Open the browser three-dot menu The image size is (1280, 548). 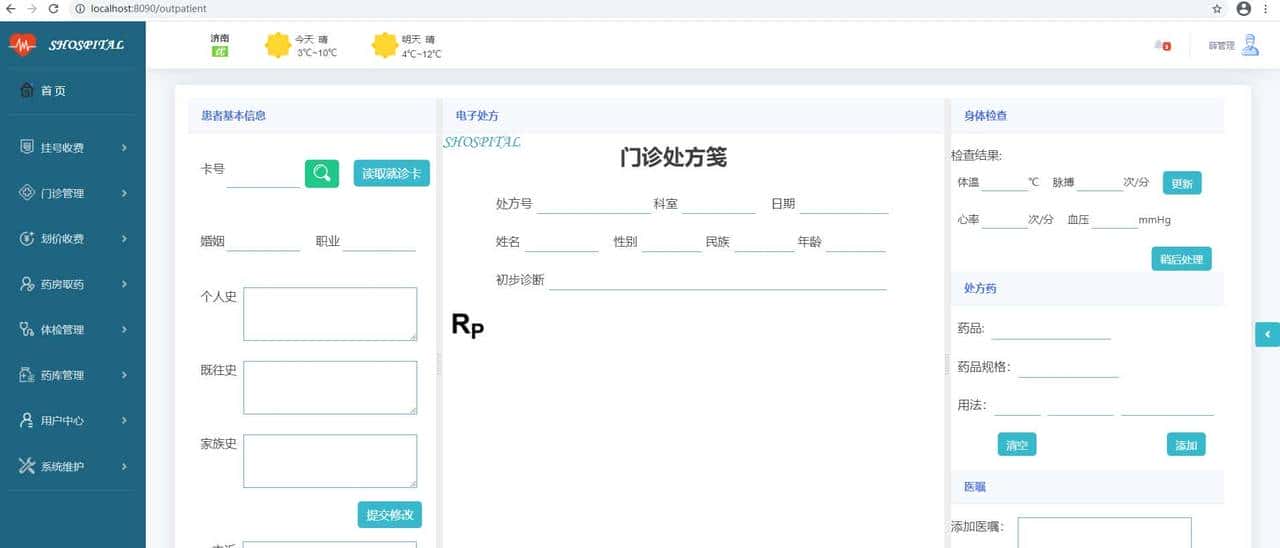point(1266,8)
